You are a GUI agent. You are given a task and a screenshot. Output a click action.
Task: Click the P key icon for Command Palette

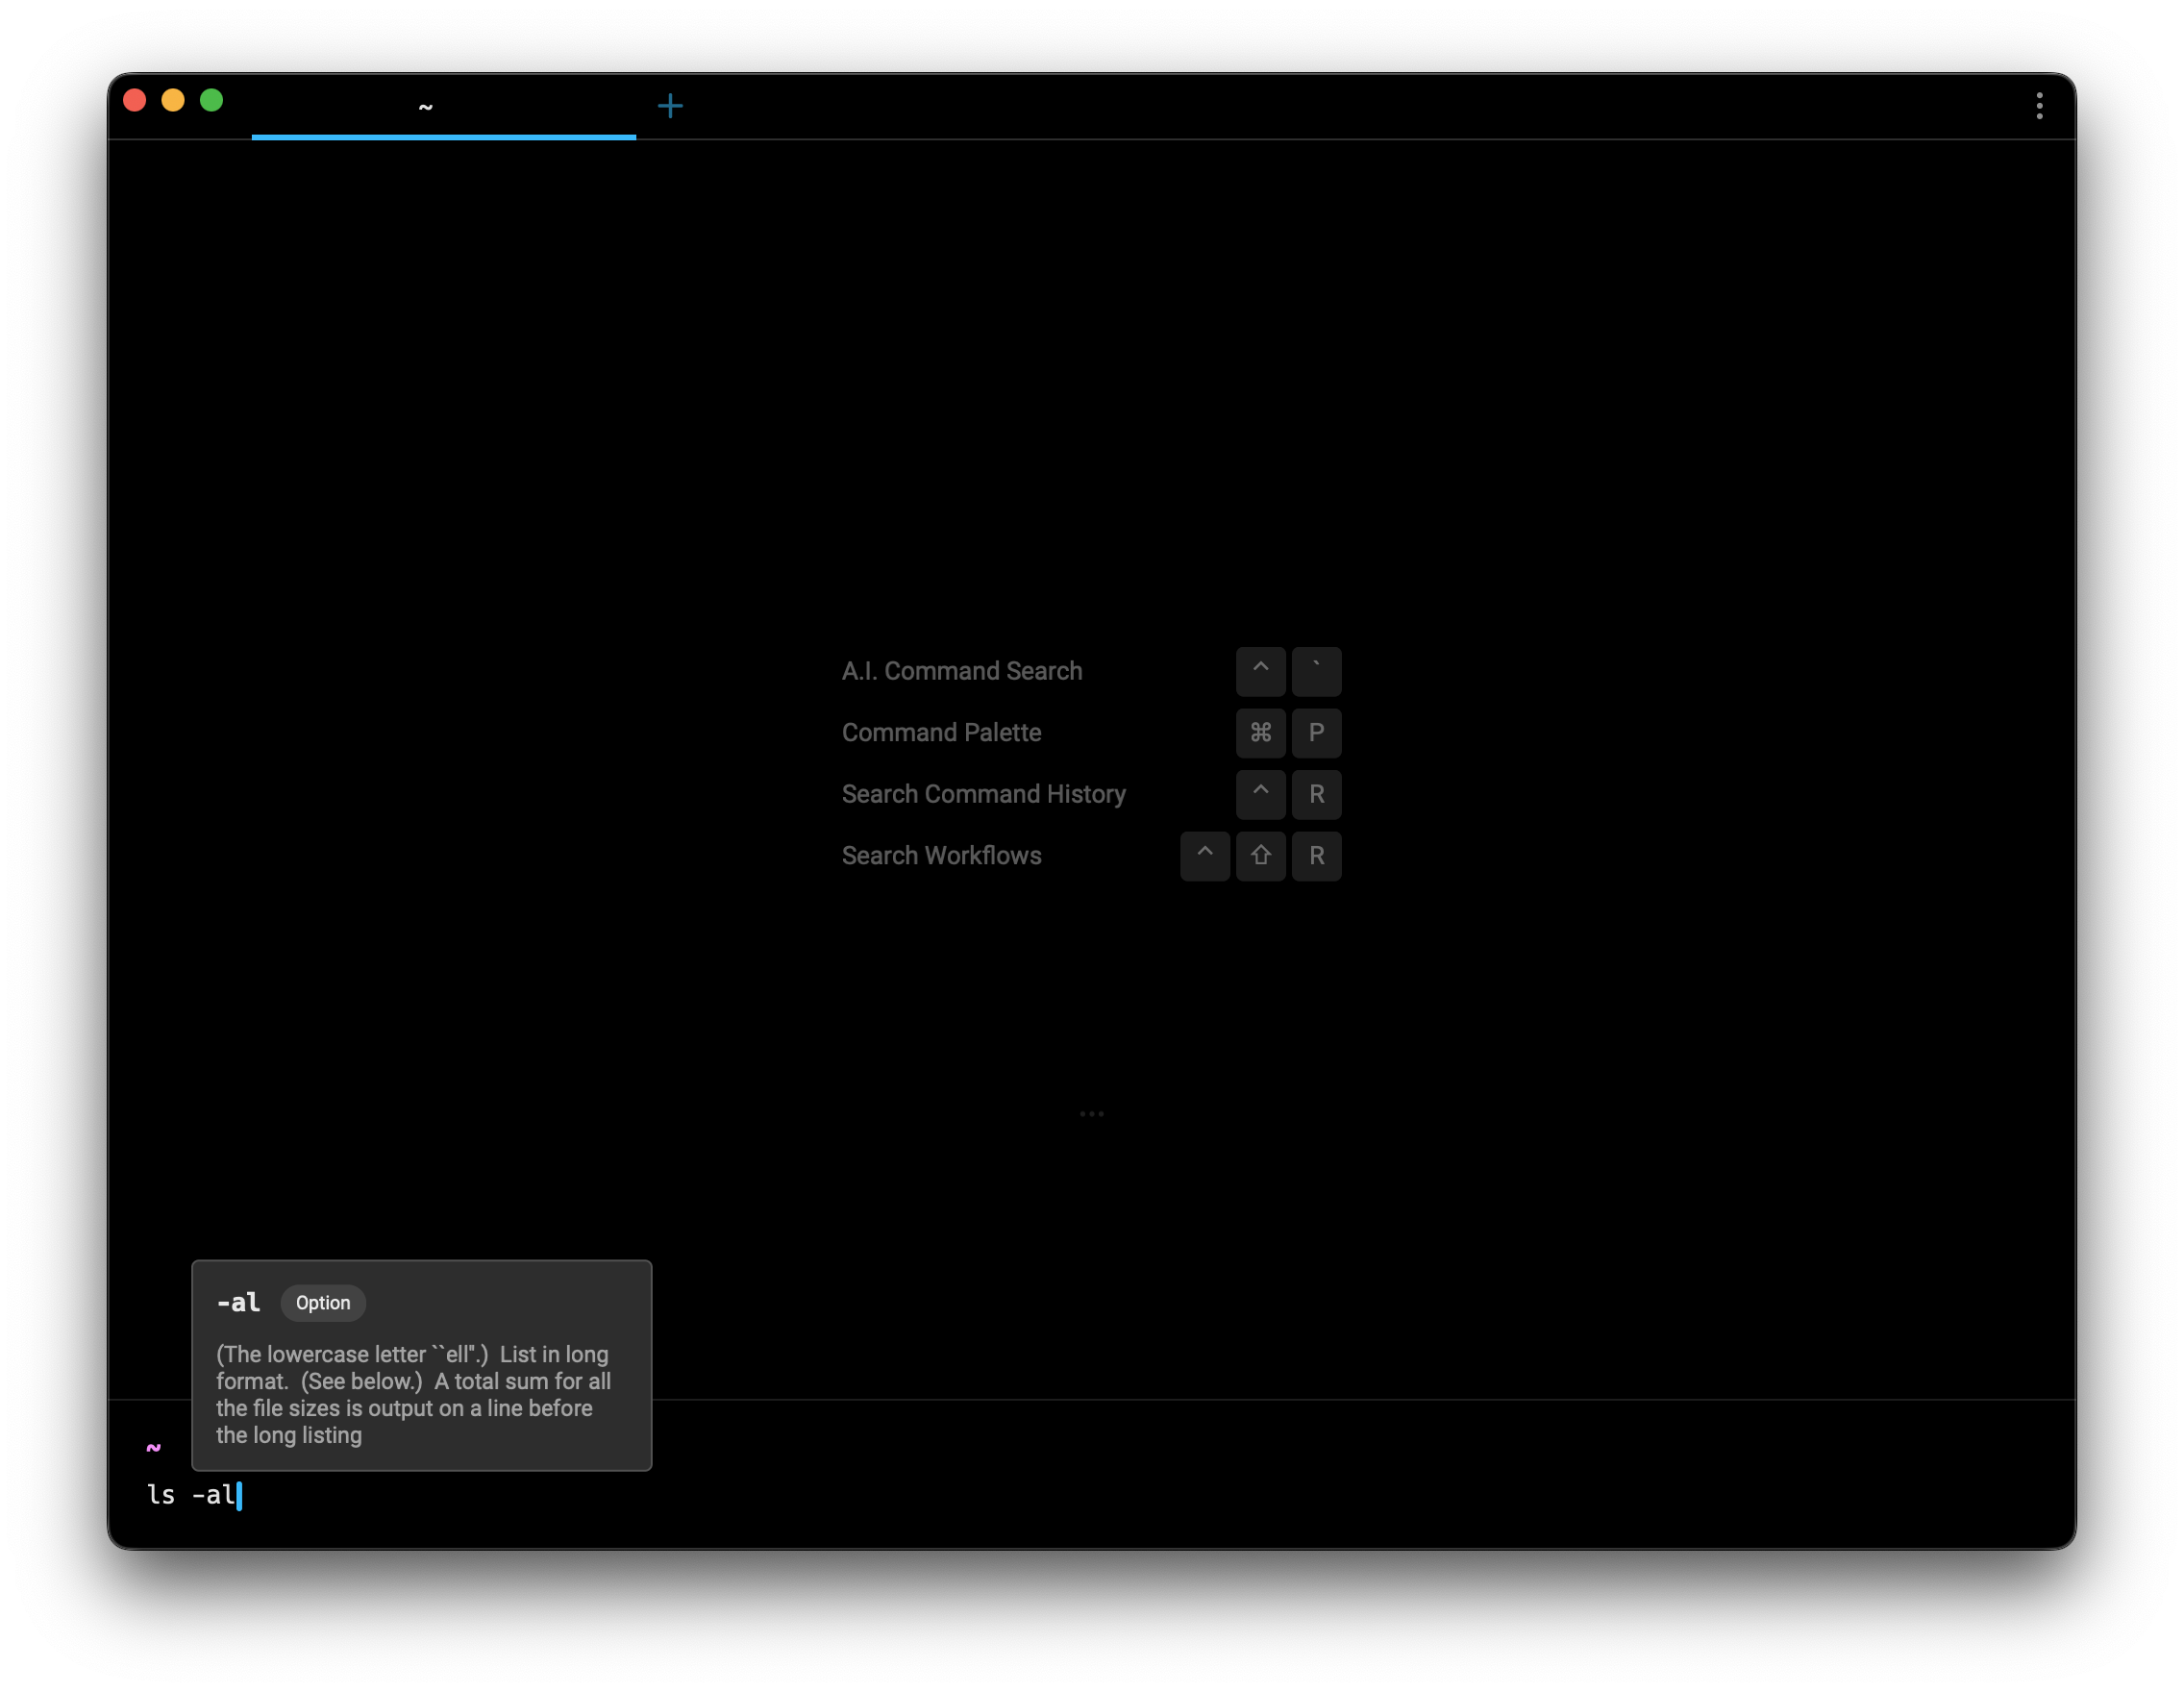click(1317, 733)
